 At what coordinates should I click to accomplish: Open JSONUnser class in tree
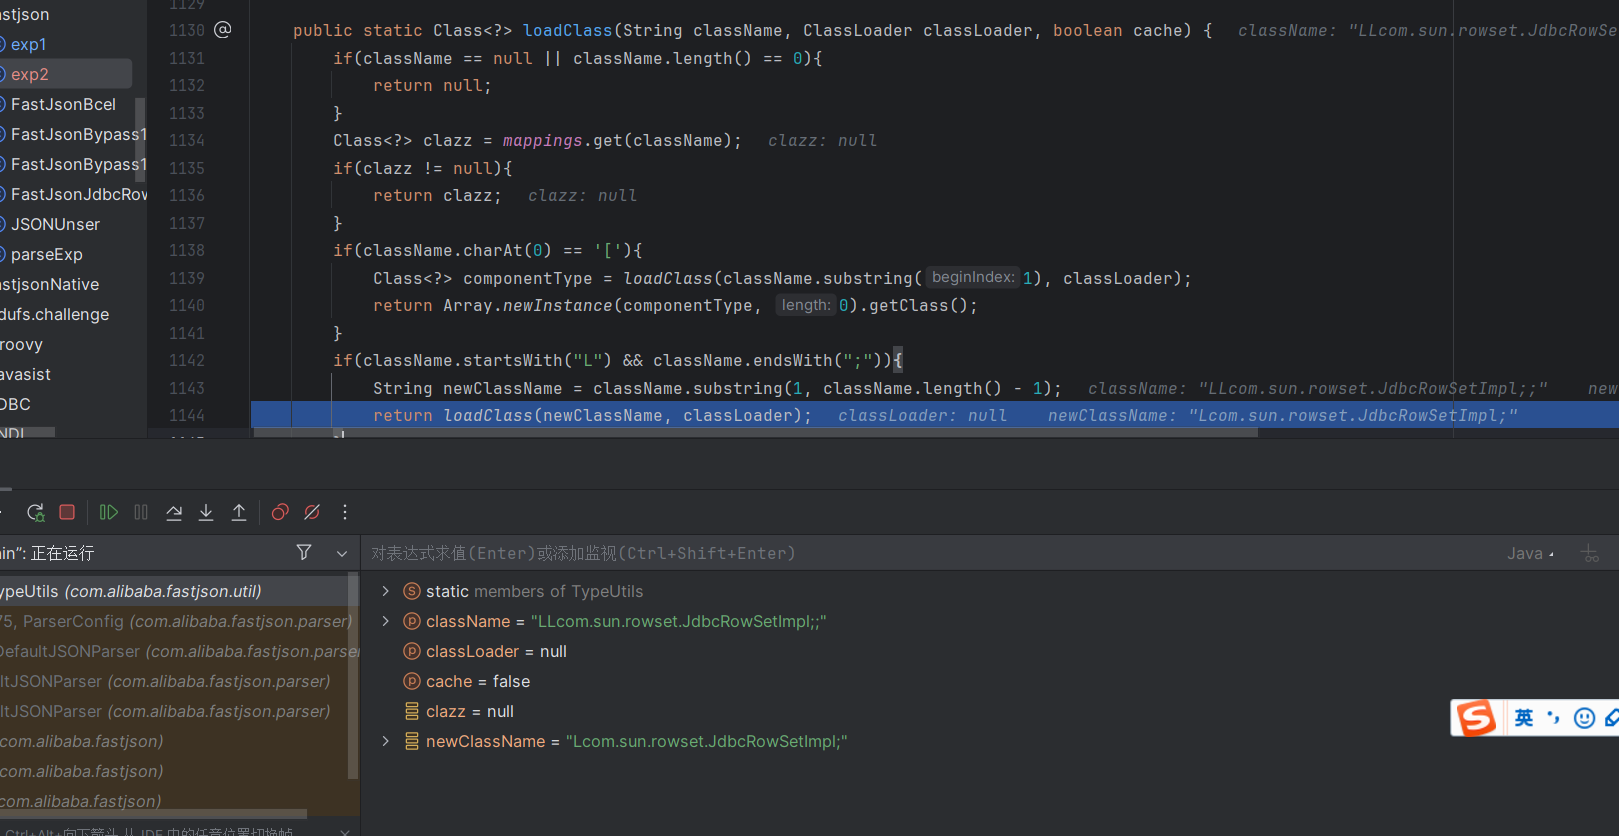(x=55, y=224)
